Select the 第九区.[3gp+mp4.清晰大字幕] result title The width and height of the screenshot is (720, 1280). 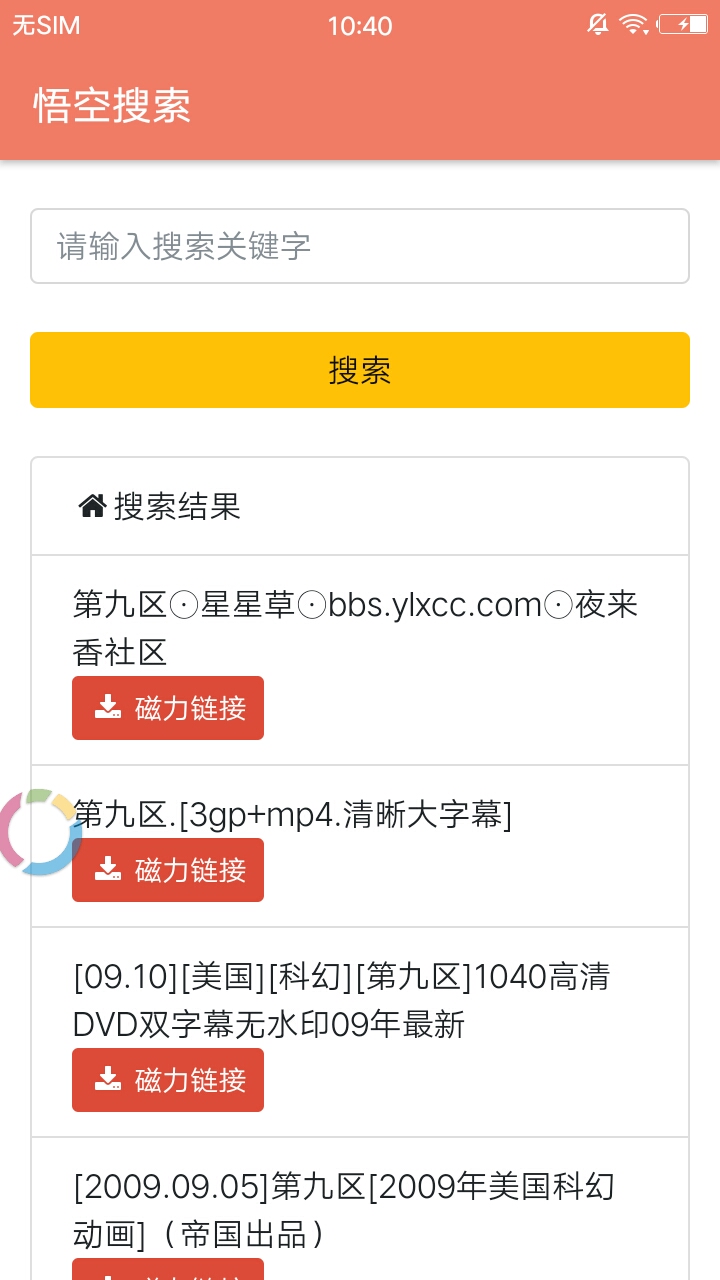coord(293,816)
